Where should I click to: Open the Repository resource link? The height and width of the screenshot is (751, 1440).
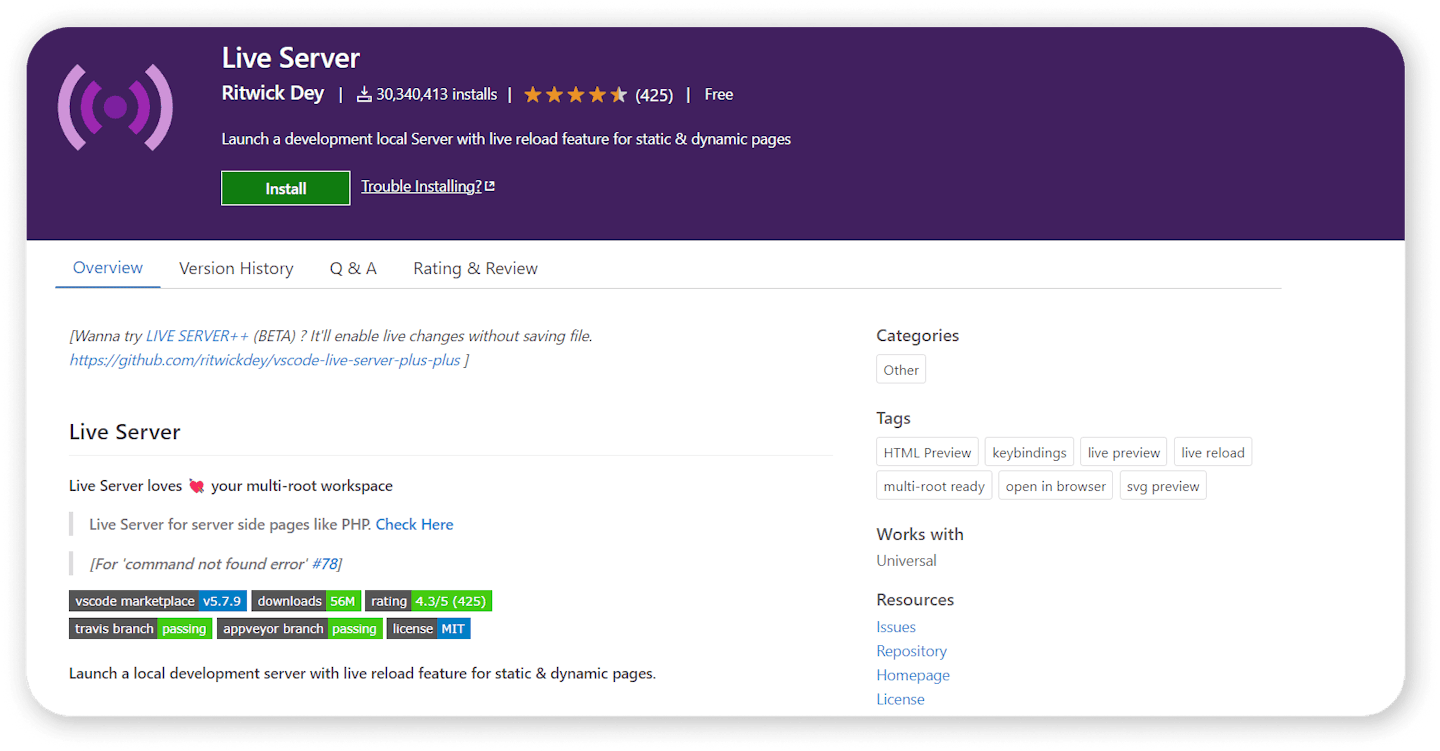pyautogui.click(x=911, y=651)
